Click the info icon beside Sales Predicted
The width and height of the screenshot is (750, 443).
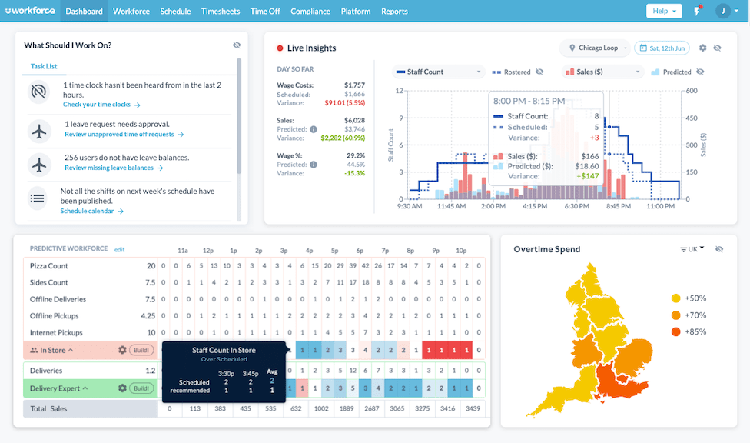coord(314,128)
